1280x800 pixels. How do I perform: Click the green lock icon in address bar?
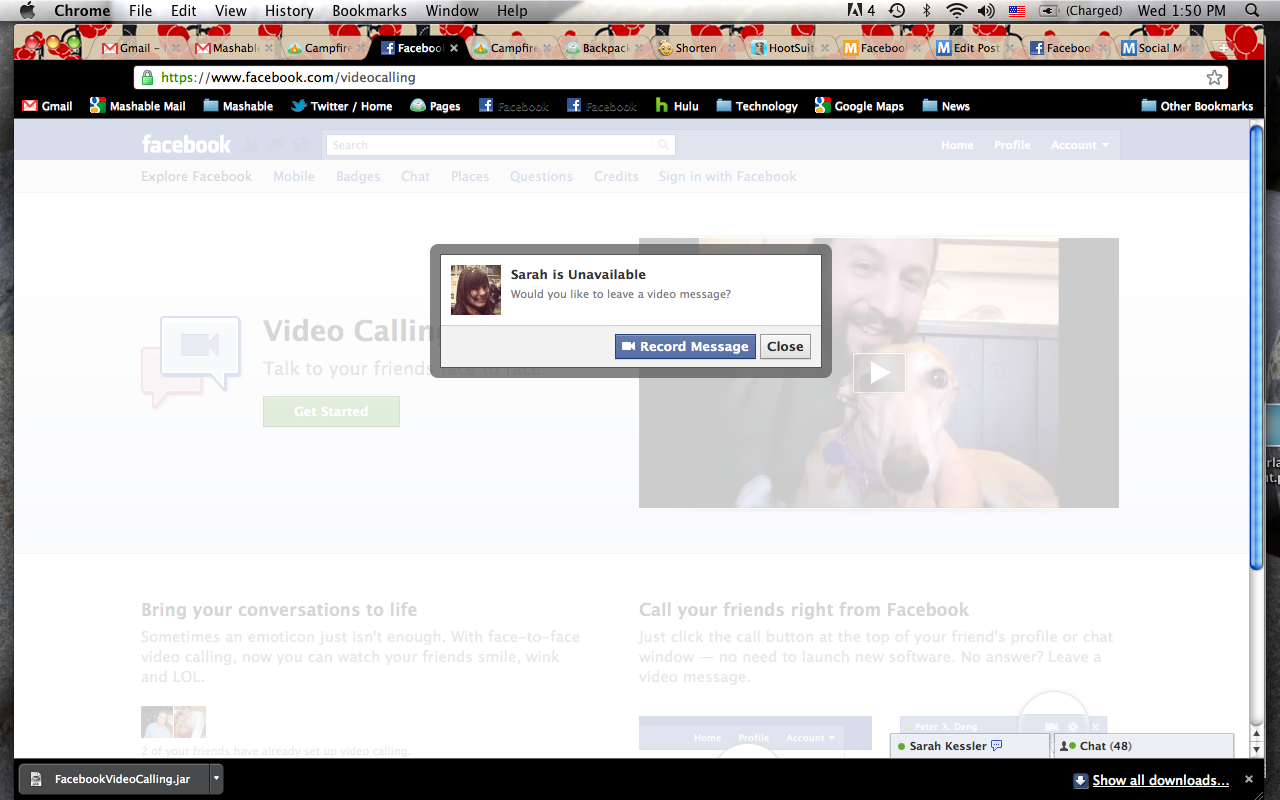click(x=147, y=77)
